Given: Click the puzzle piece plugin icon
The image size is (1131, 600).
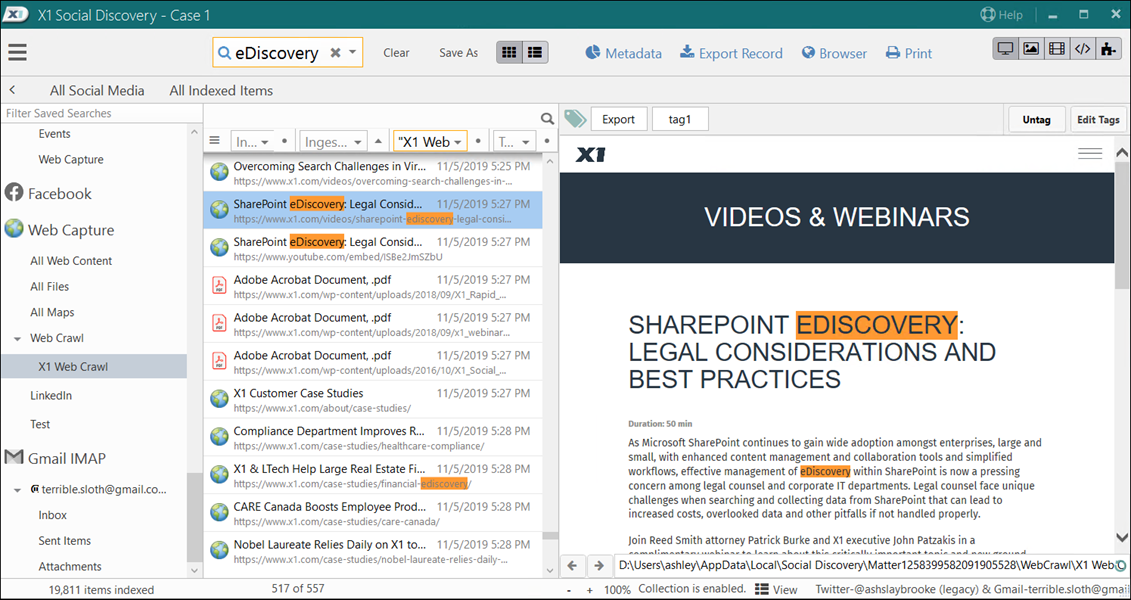Looking at the screenshot, I should [x=1107, y=49].
